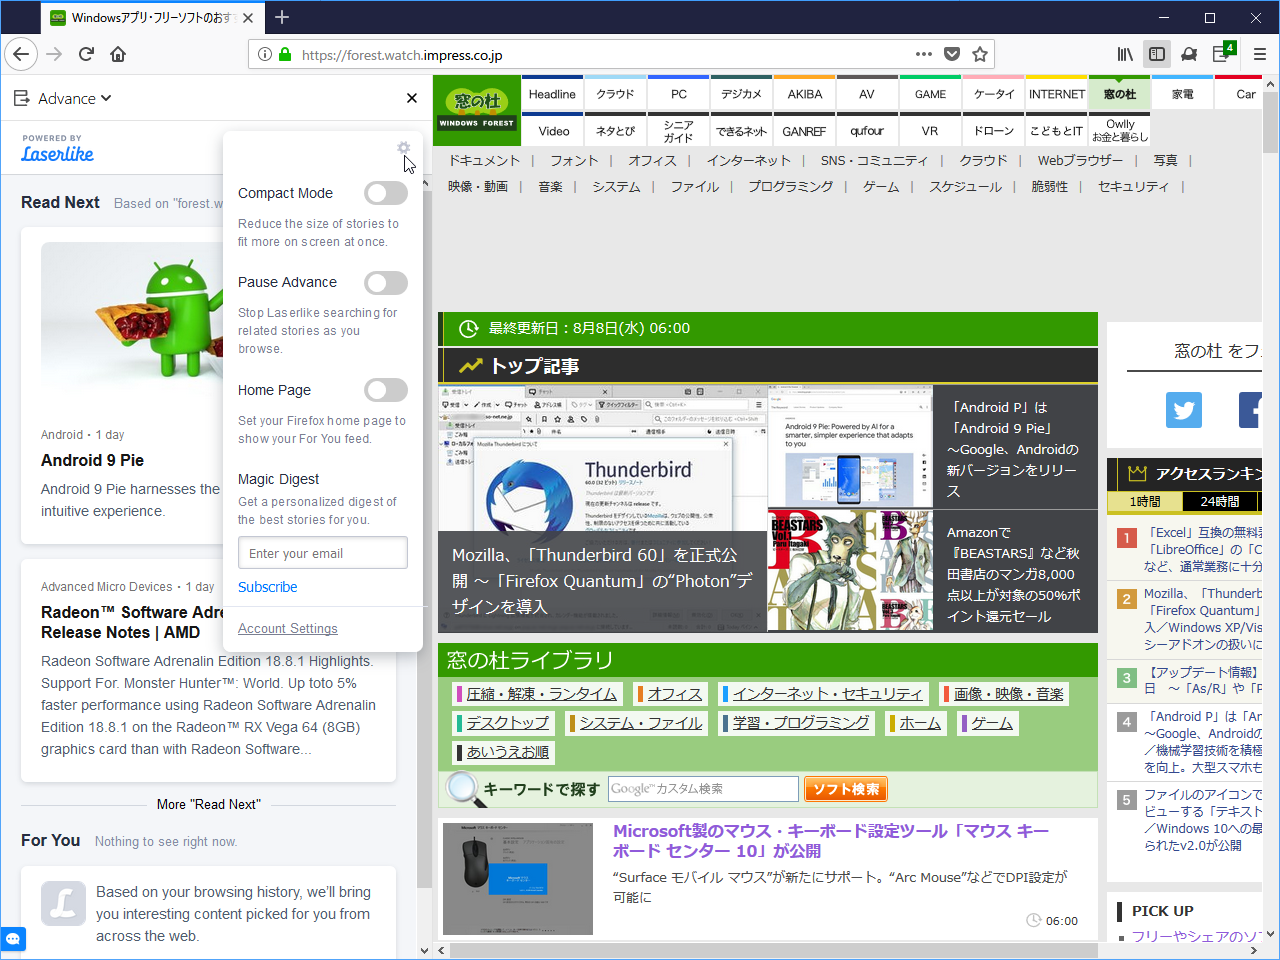Open the デジカメ nav tab
1280x960 pixels.
[741, 93]
